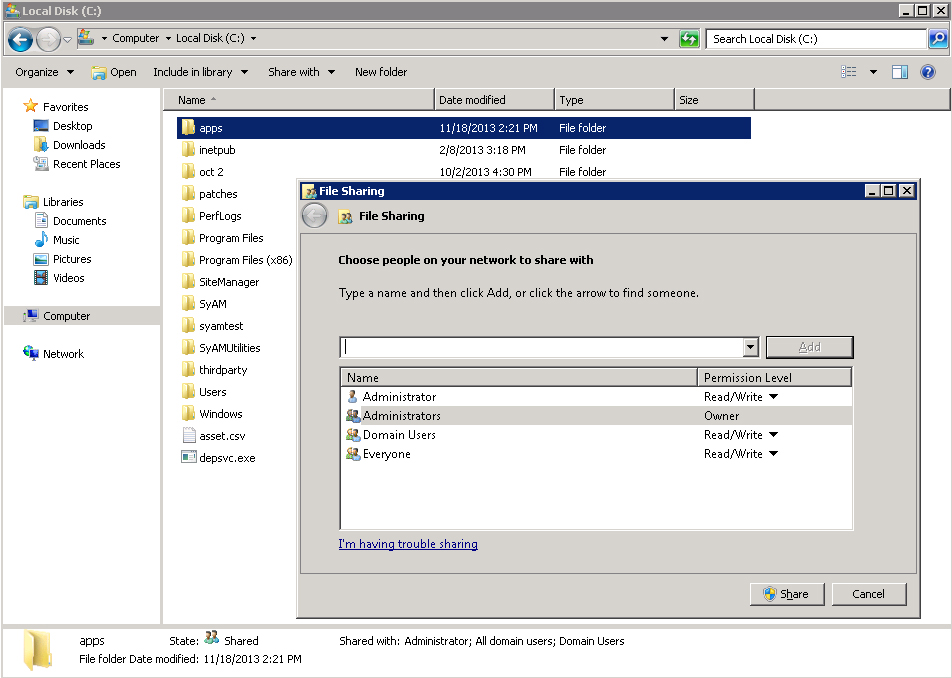
Task: Click the Share button
Action: (786, 594)
